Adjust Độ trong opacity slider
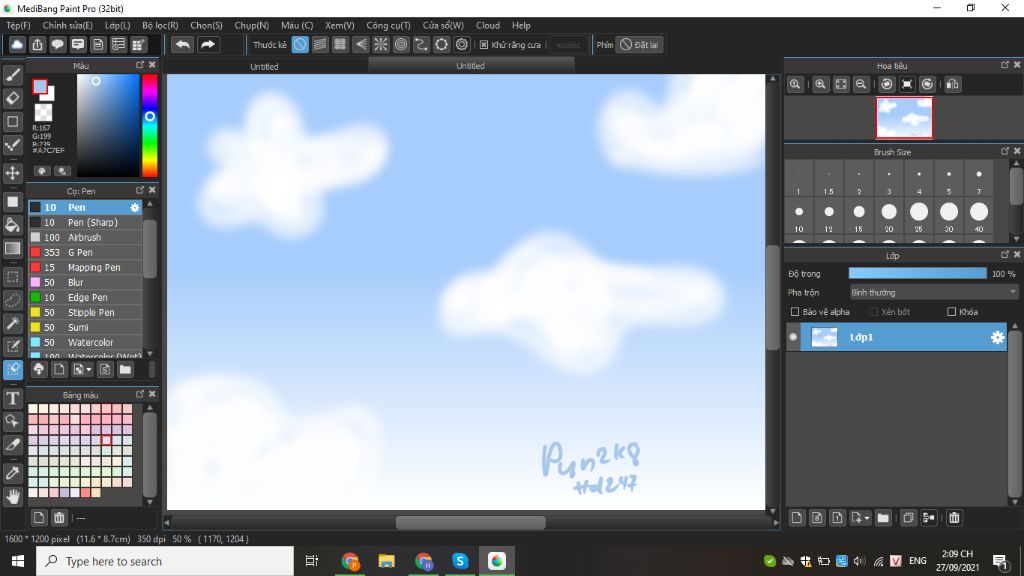 coord(918,274)
